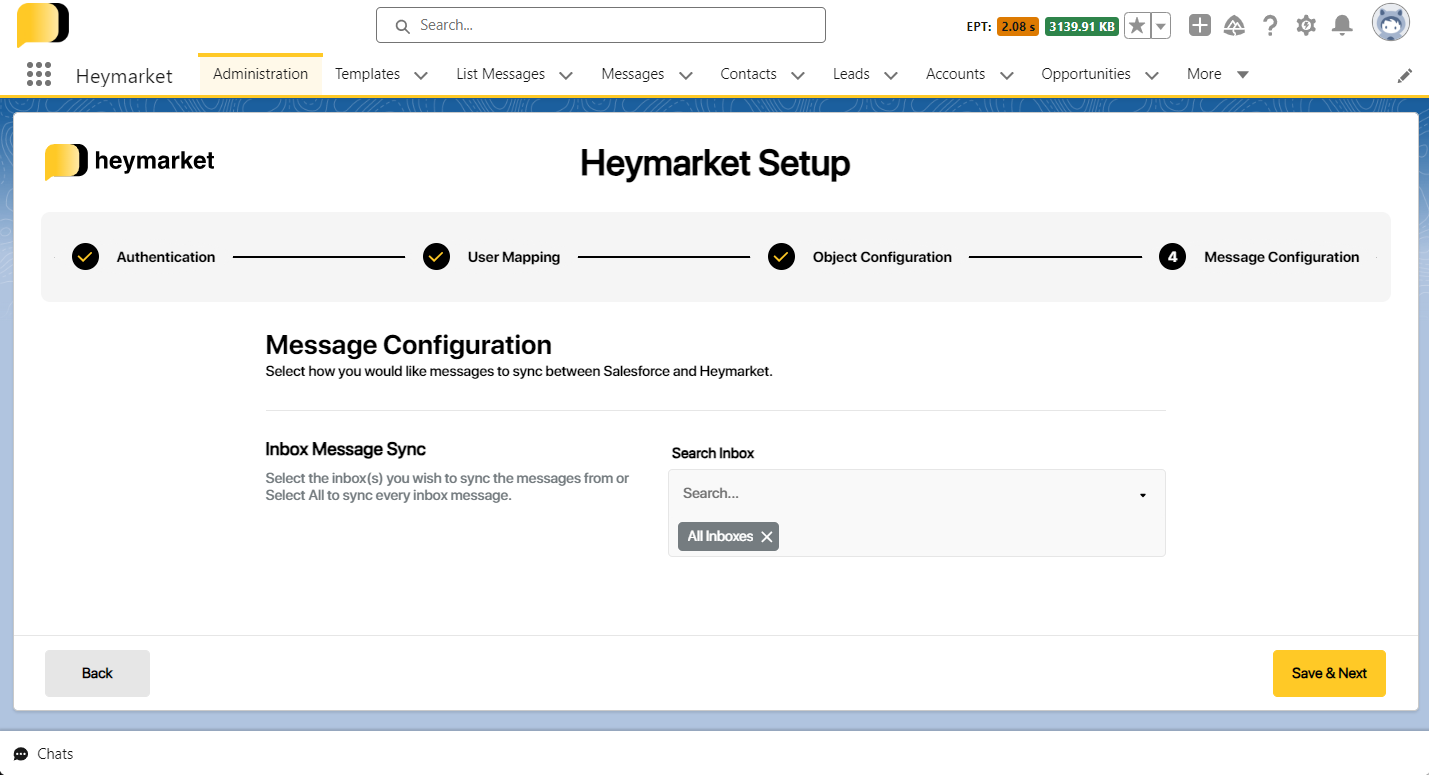The width and height of the screenshot is (1429, 775).
Task: Expand the Search Inbox dropdown arrow
Action: (x=1143, y=496)
